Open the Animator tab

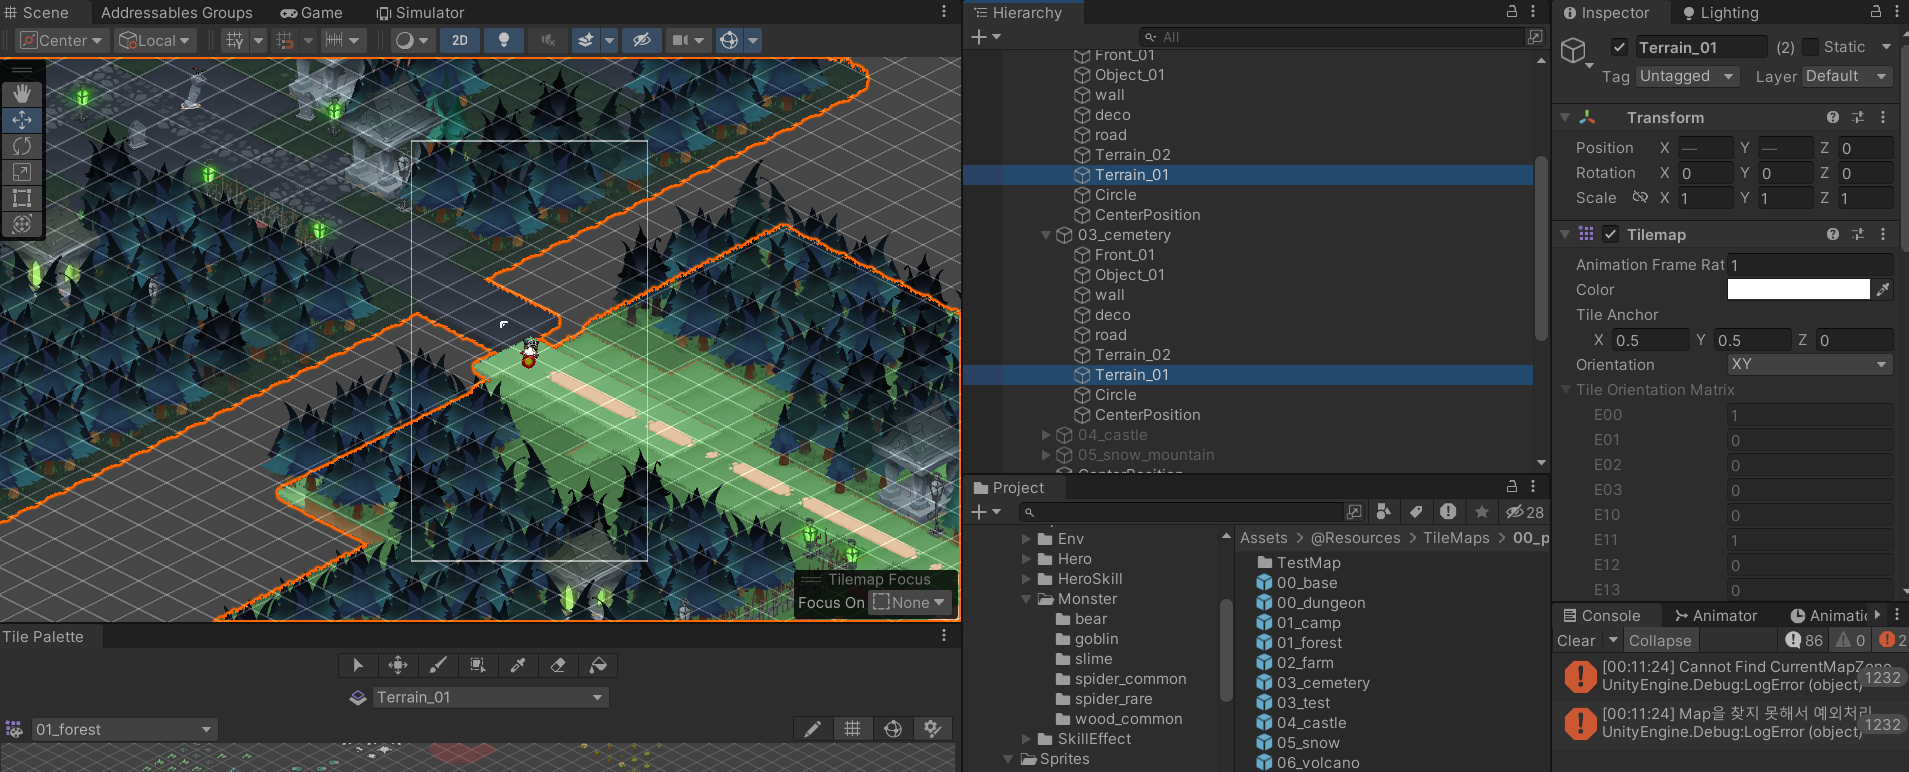(1716, 615)
